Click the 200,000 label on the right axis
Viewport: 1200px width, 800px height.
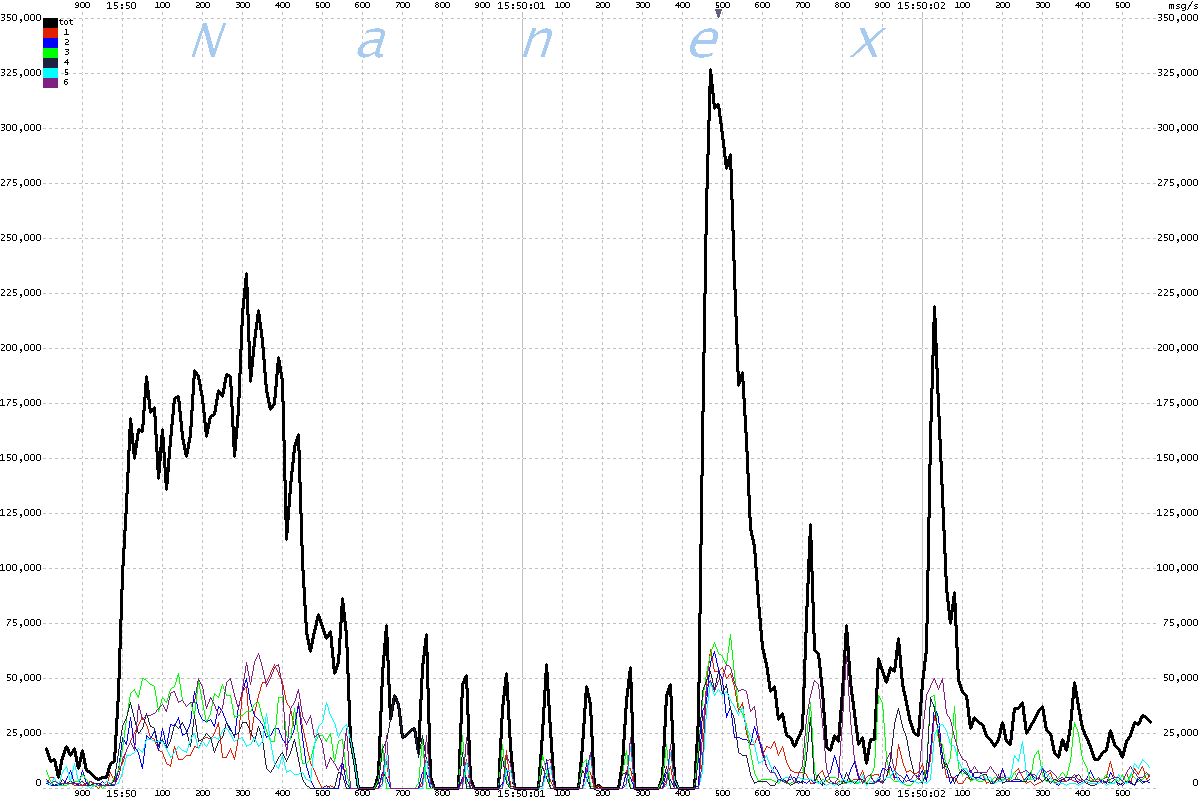[x=1177, y=347]
